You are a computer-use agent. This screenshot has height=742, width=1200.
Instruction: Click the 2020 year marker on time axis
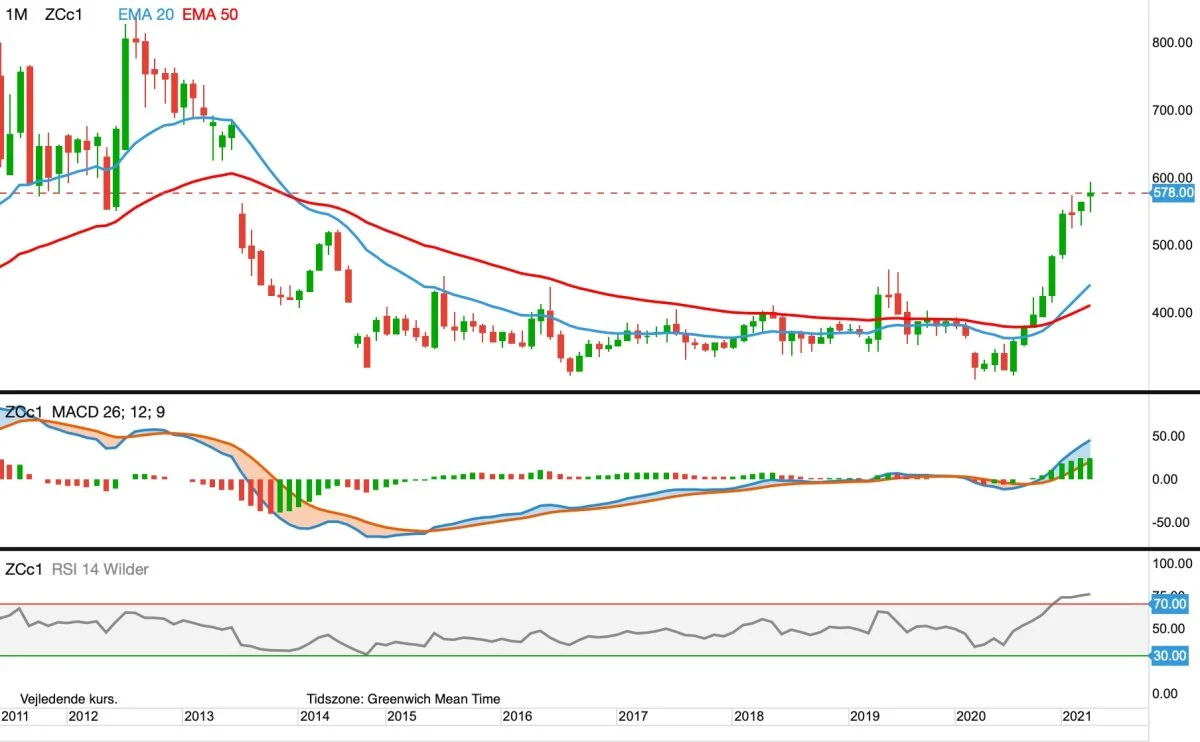[970, 716]
